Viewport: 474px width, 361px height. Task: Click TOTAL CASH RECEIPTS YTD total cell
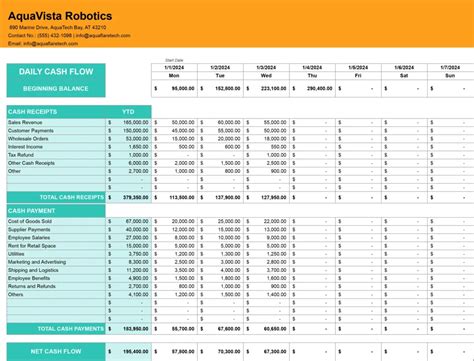pyautogui.click(x=128, y=197)
